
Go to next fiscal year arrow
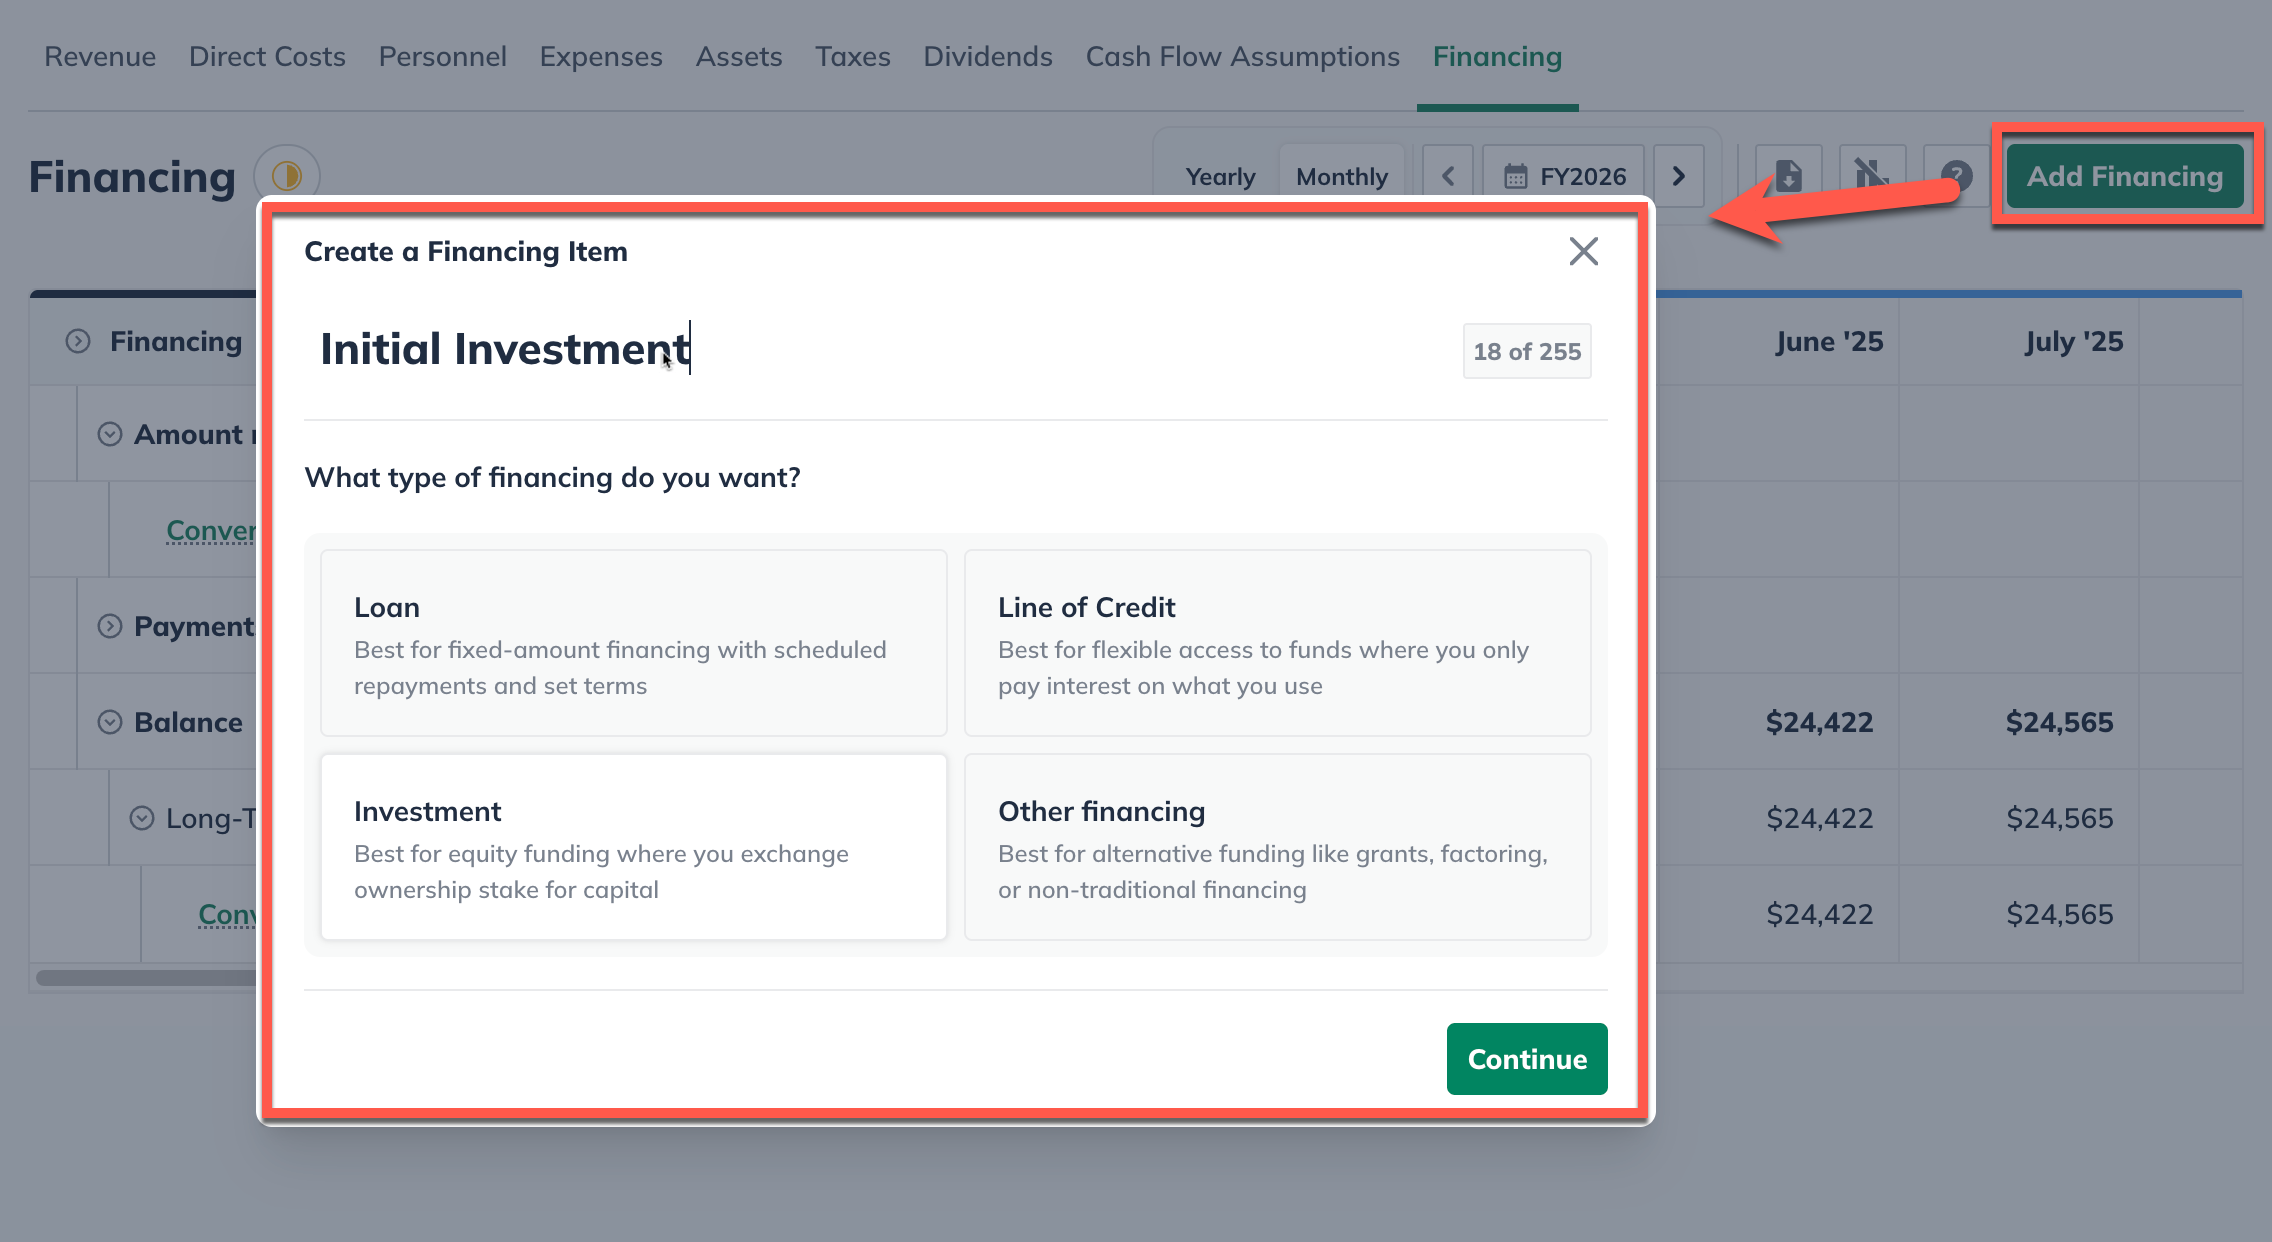point(1678,176)
